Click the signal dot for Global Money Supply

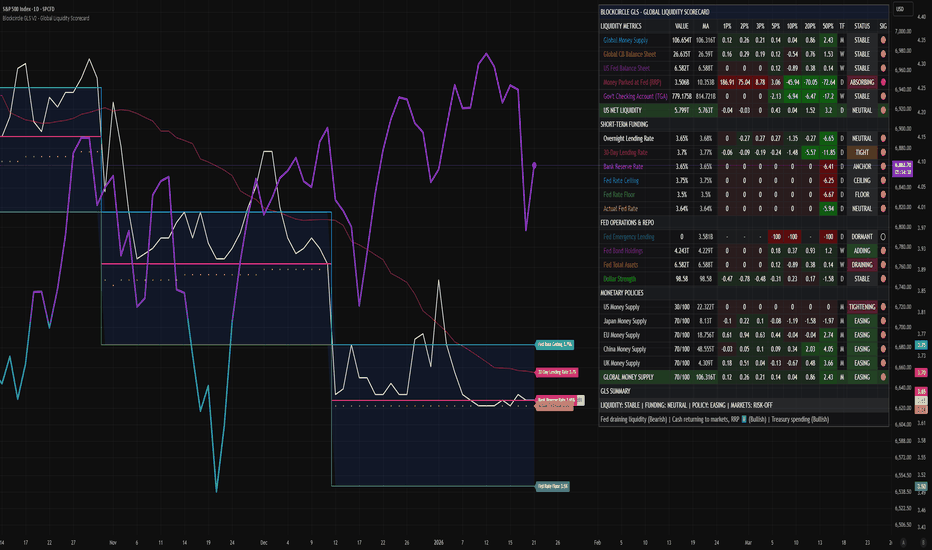[883, 39]
